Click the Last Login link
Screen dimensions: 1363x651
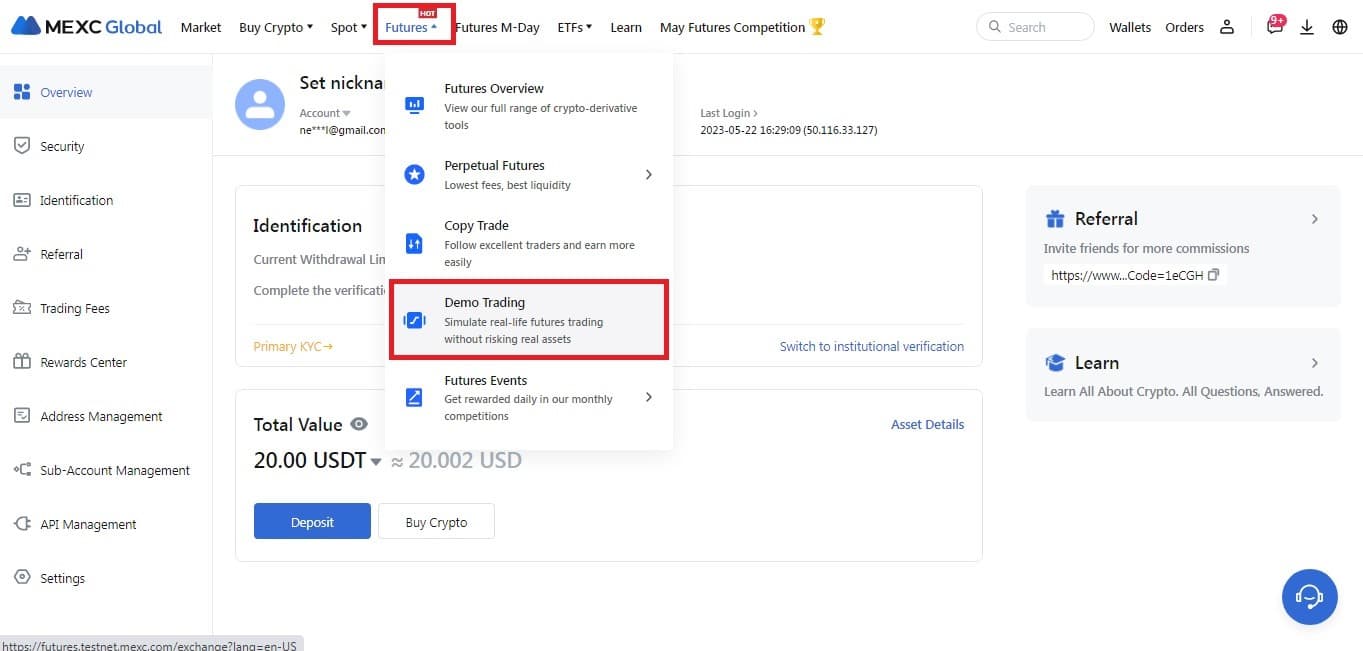pyautogui.click(x=729, y=113)
